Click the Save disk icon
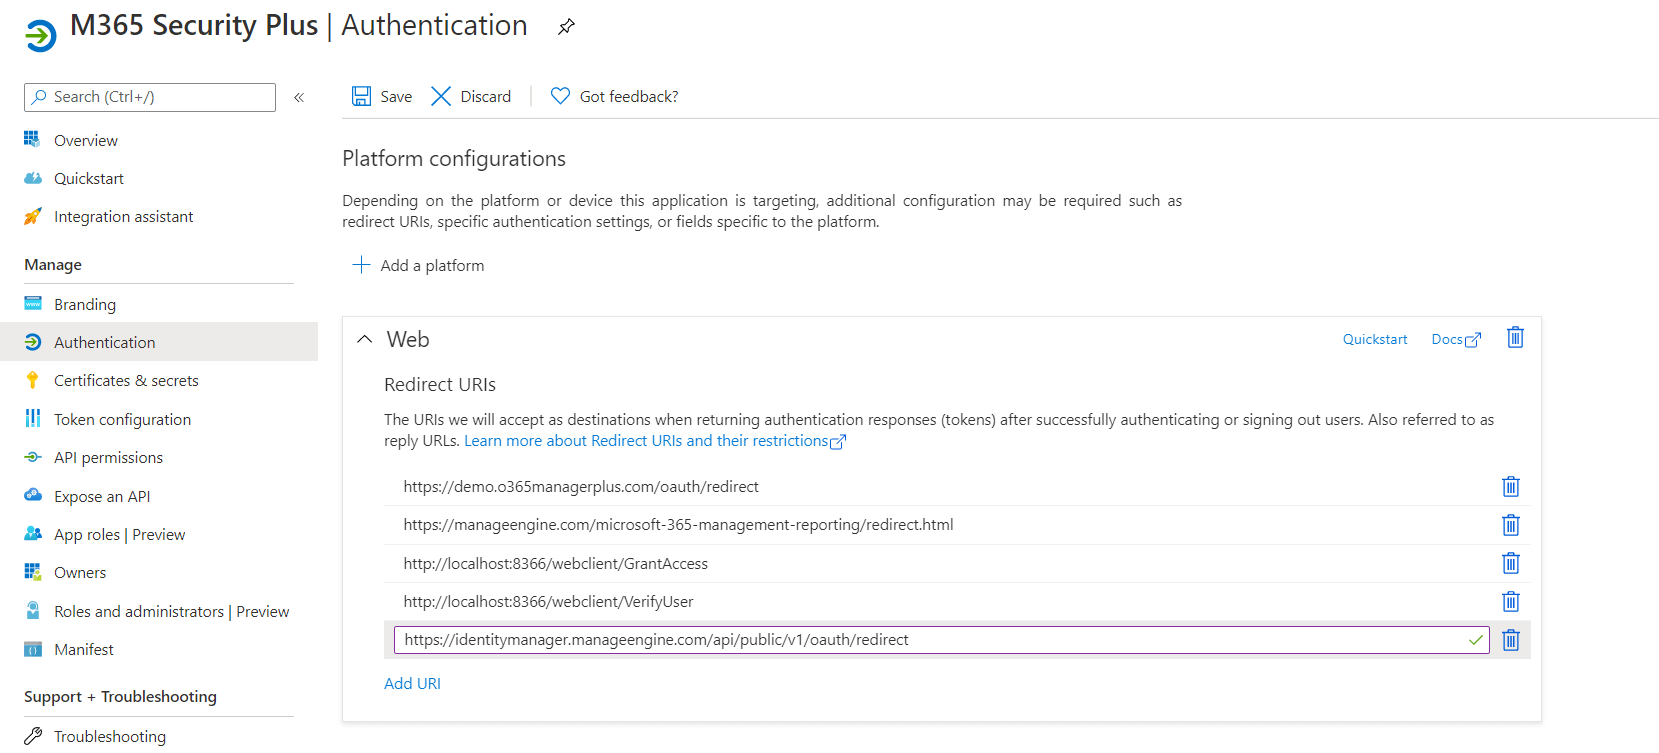 [361, 96]
